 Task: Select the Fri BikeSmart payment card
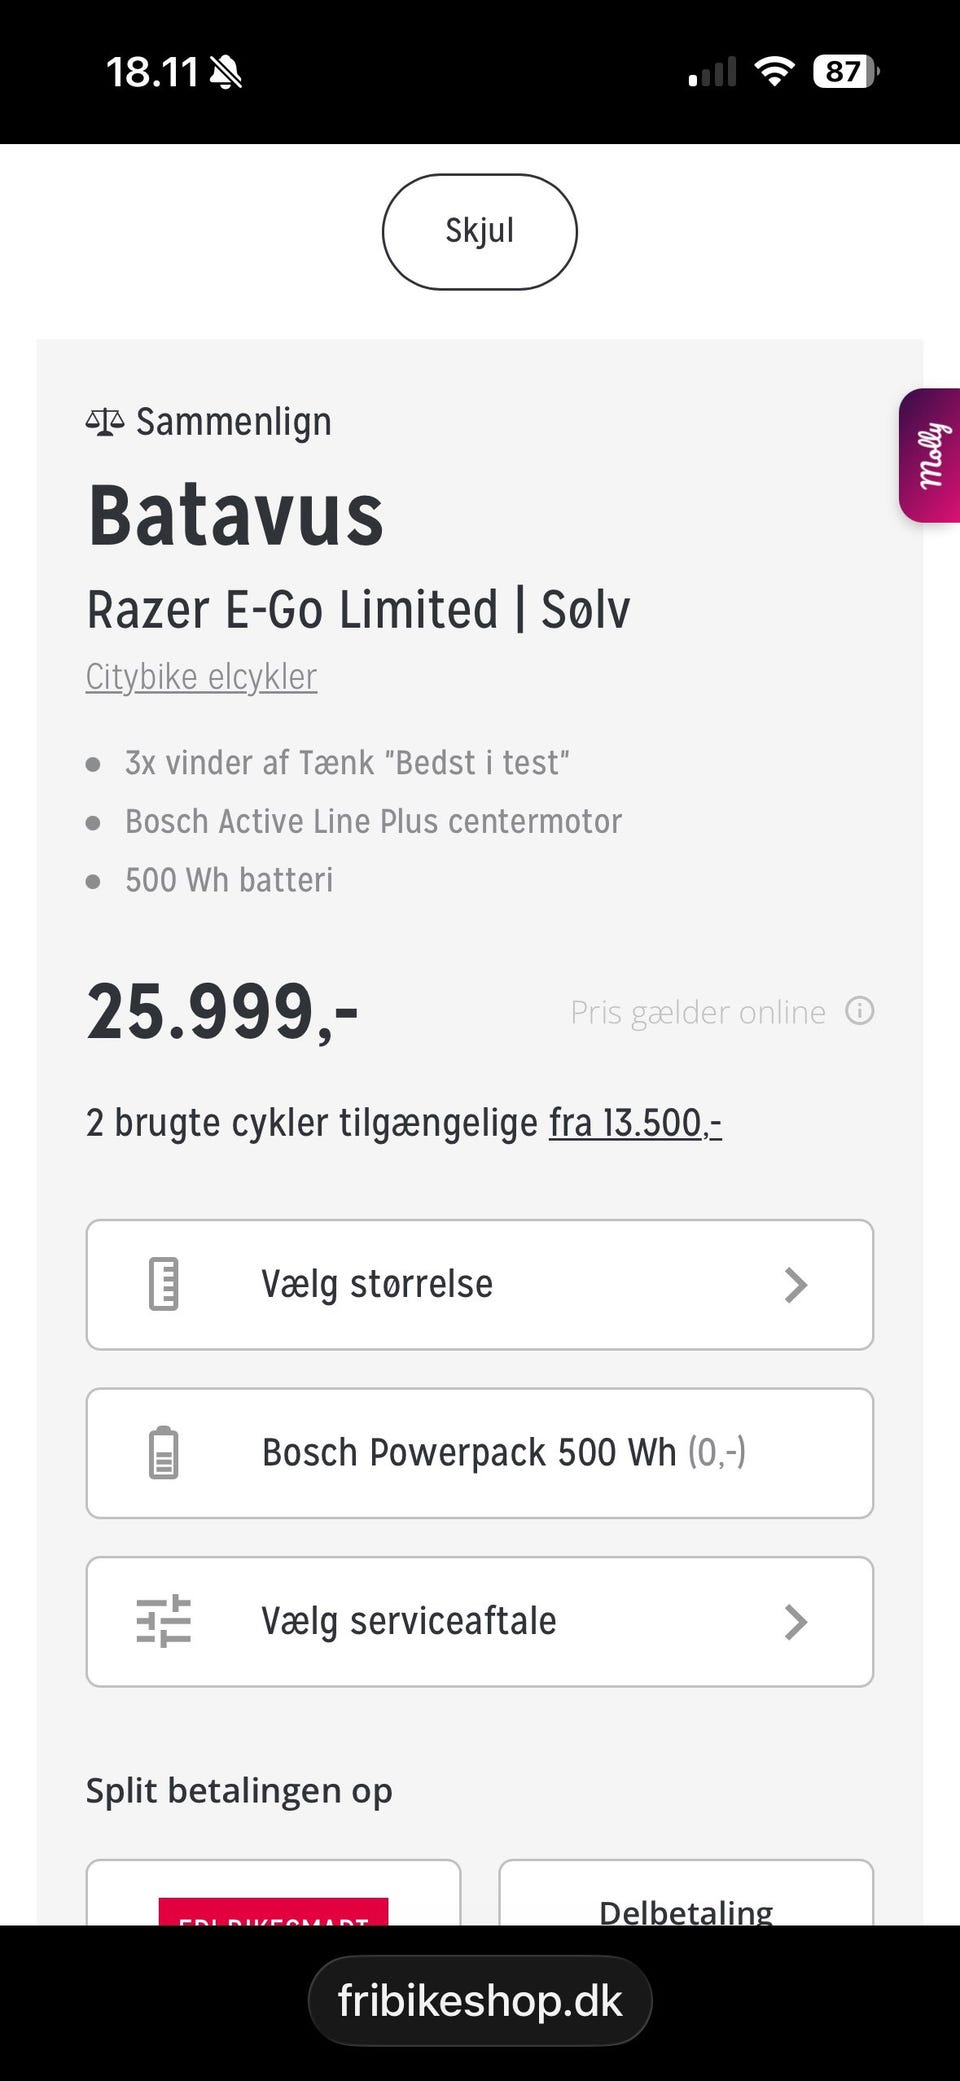pyautogui.click(x=273, y=1899)
